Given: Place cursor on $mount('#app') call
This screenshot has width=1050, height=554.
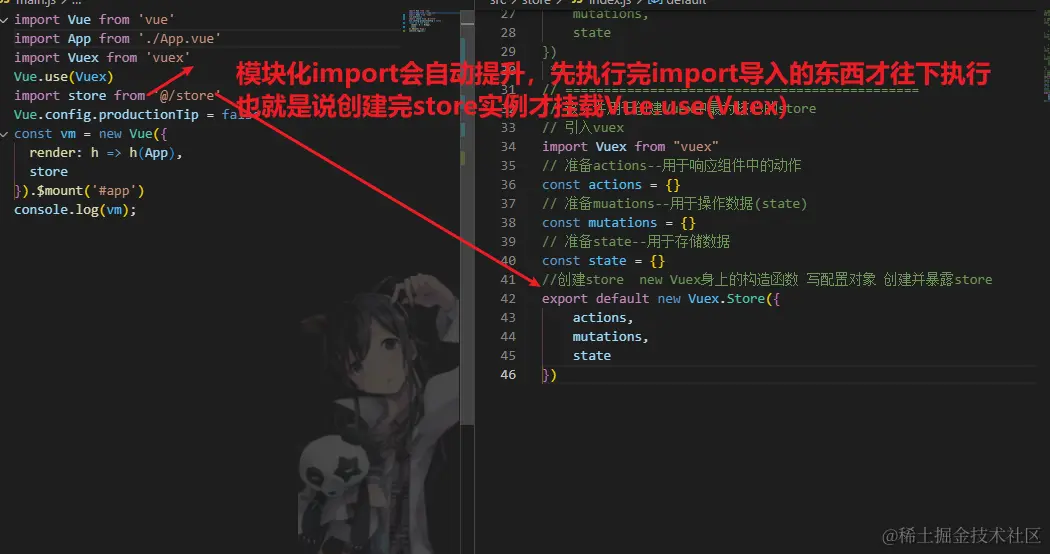Looking at the screenshot, I should [x=86, y=191].
